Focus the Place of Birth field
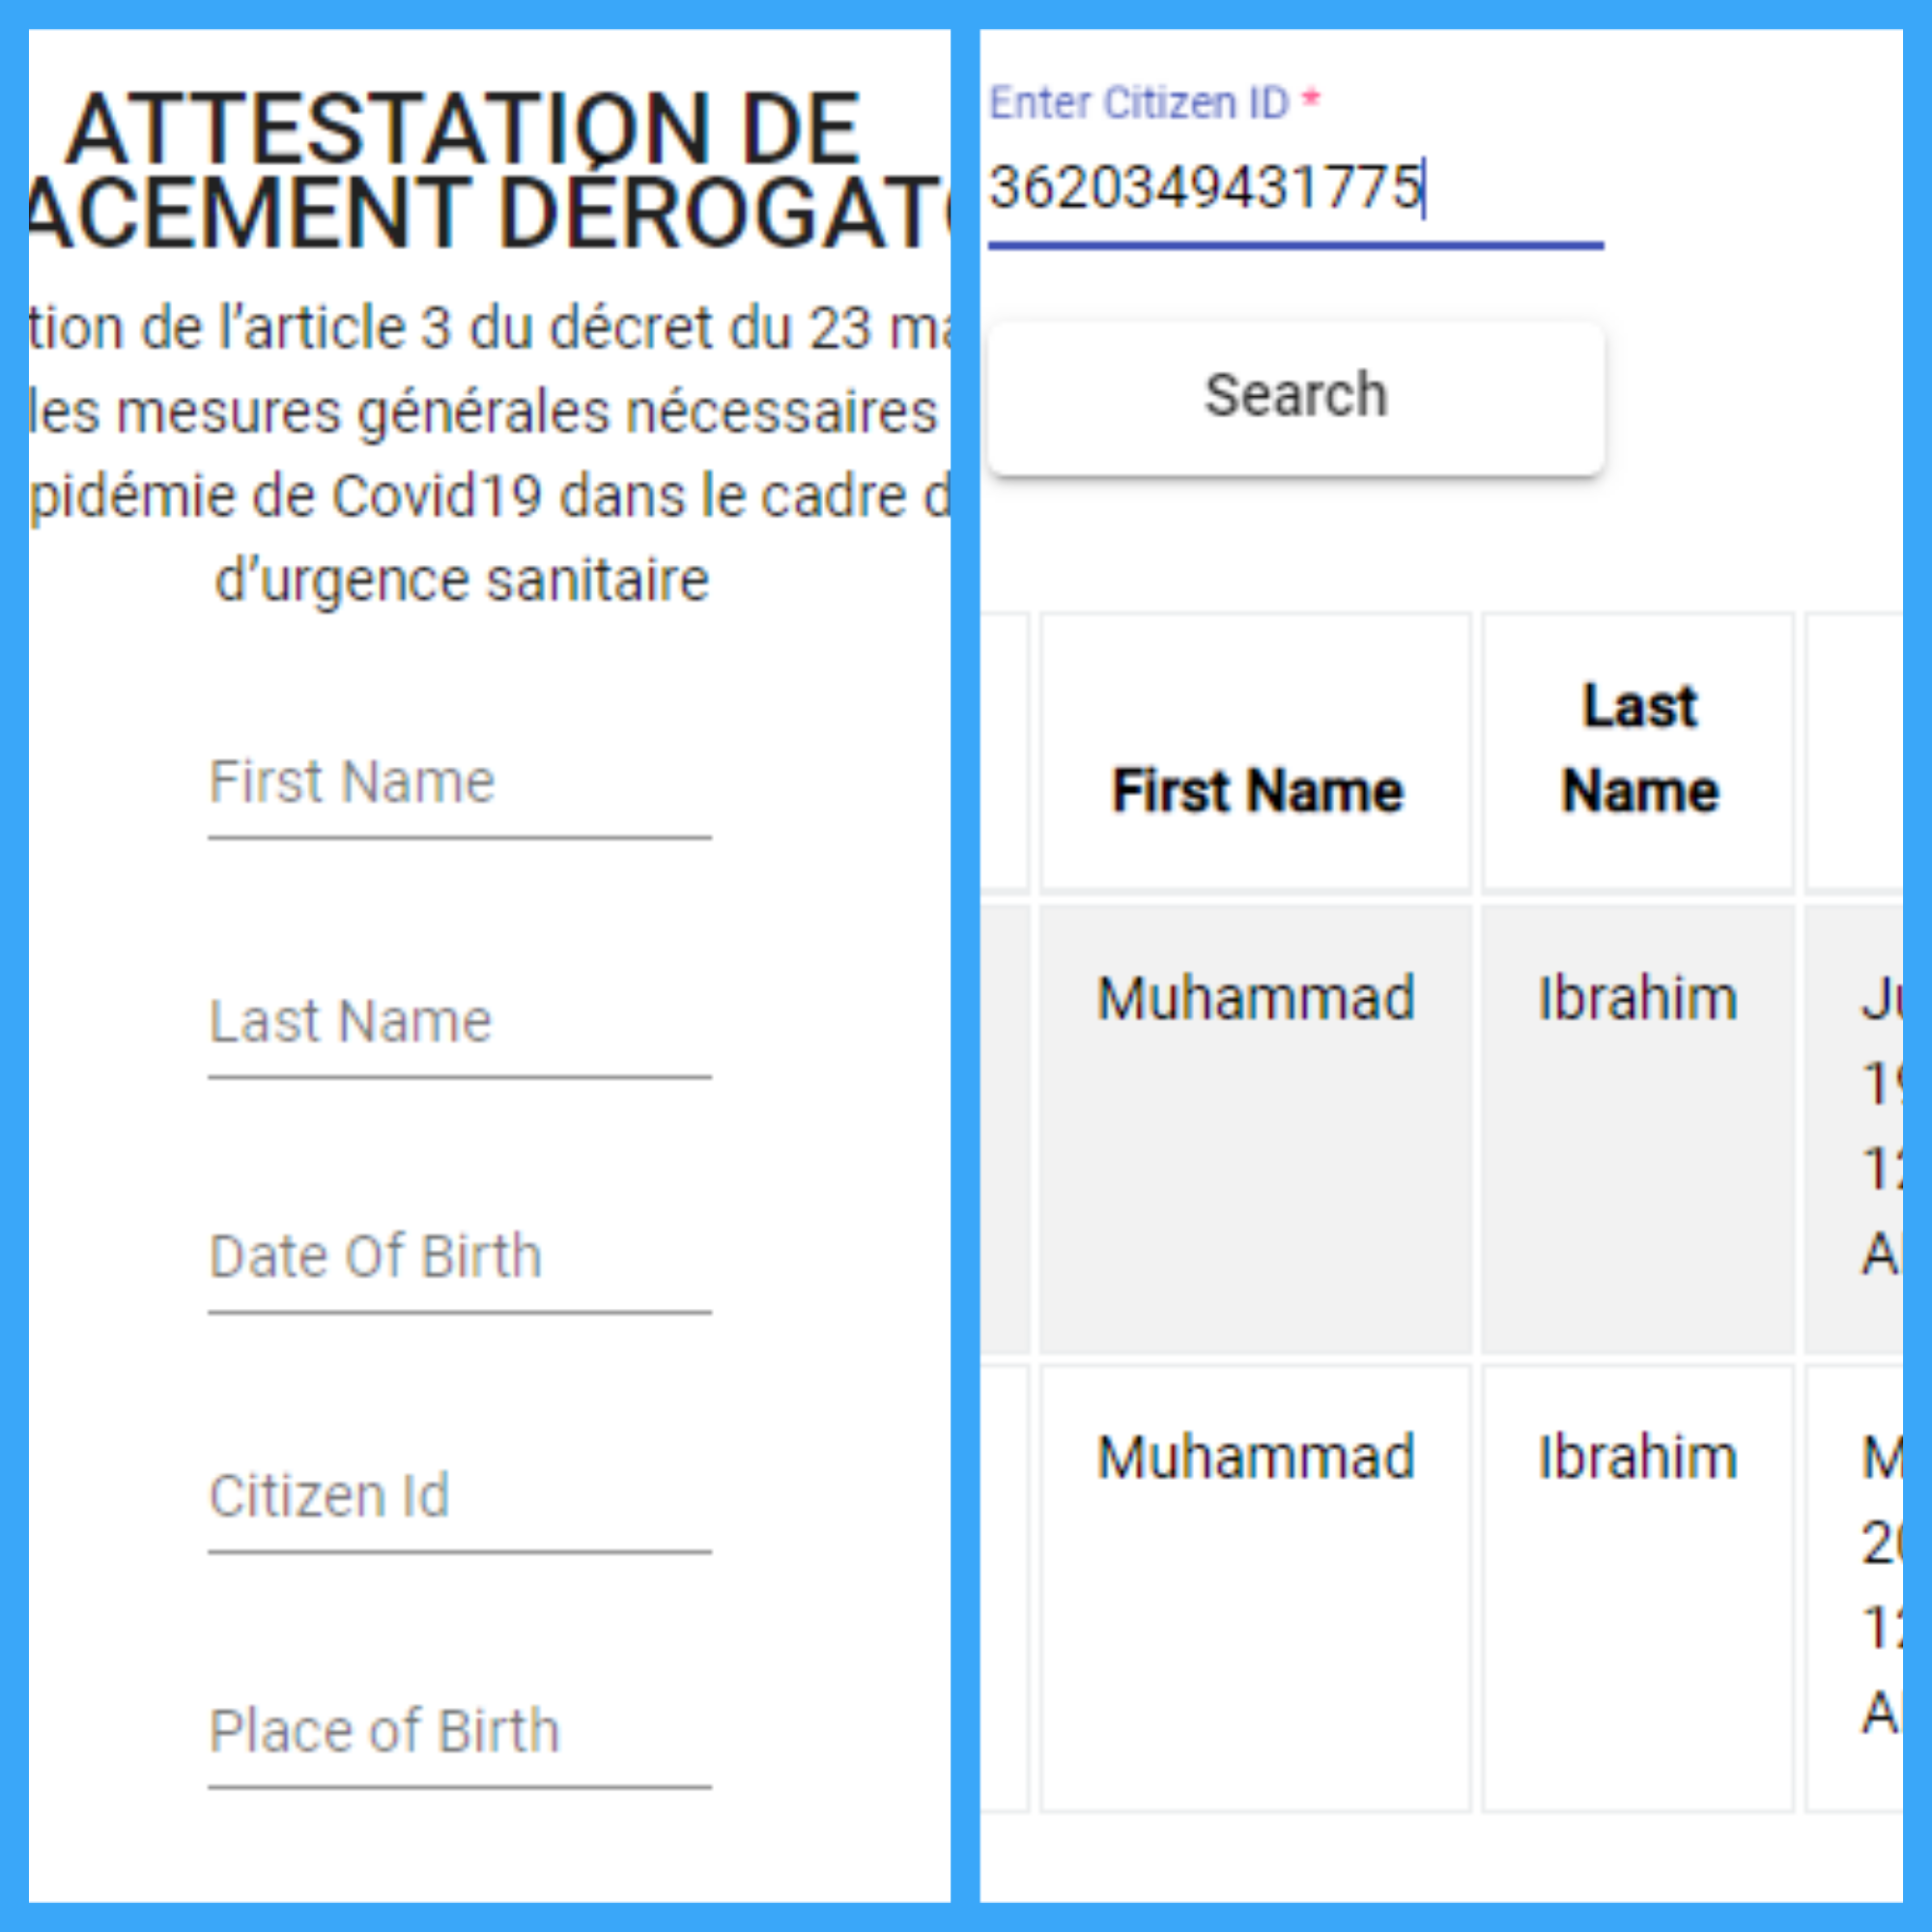The image size is (1932, 1932). coord(459,1733)
